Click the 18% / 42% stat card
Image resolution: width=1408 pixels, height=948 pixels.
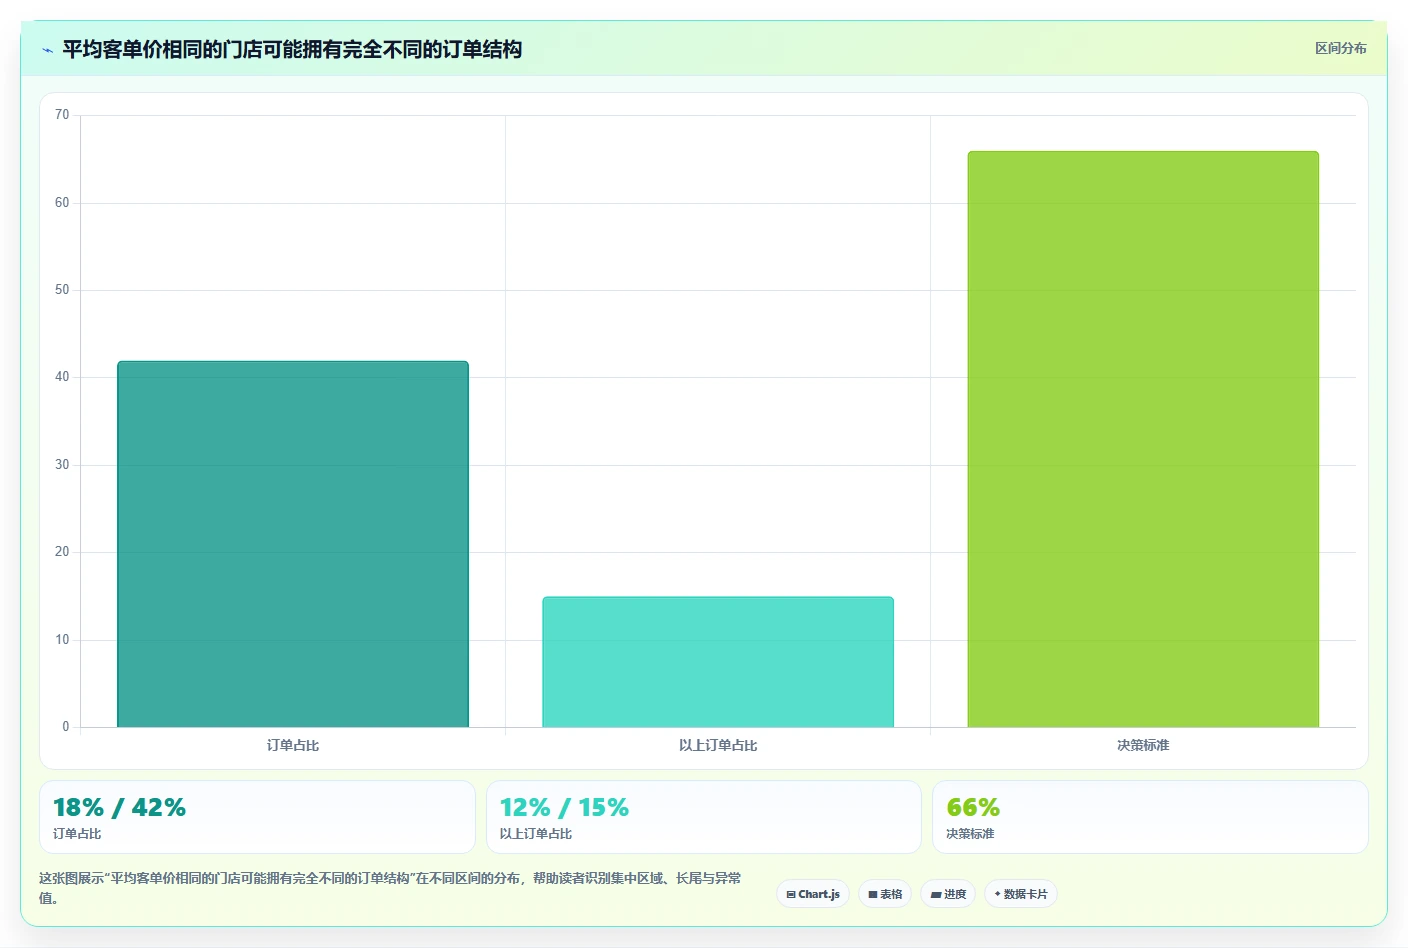[x=257, y=817]
